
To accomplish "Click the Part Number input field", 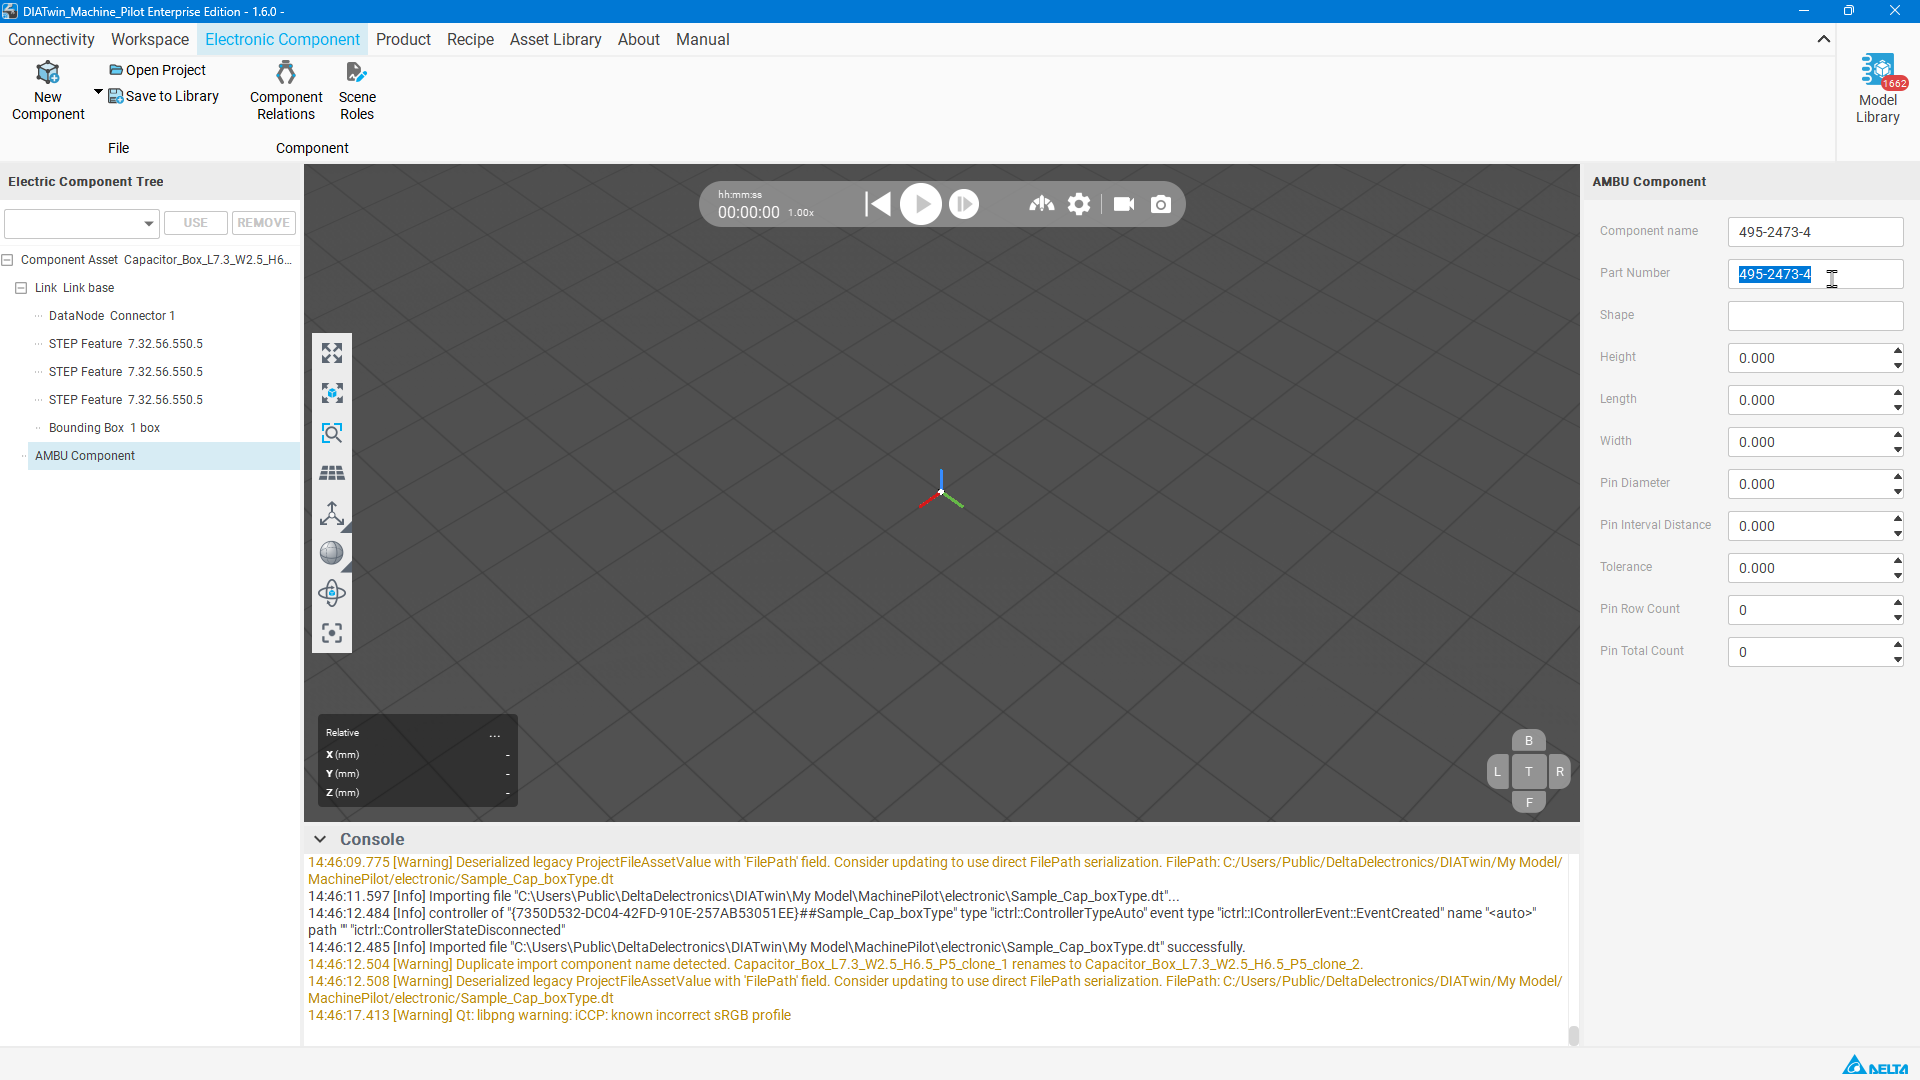I will [1816, 274].
